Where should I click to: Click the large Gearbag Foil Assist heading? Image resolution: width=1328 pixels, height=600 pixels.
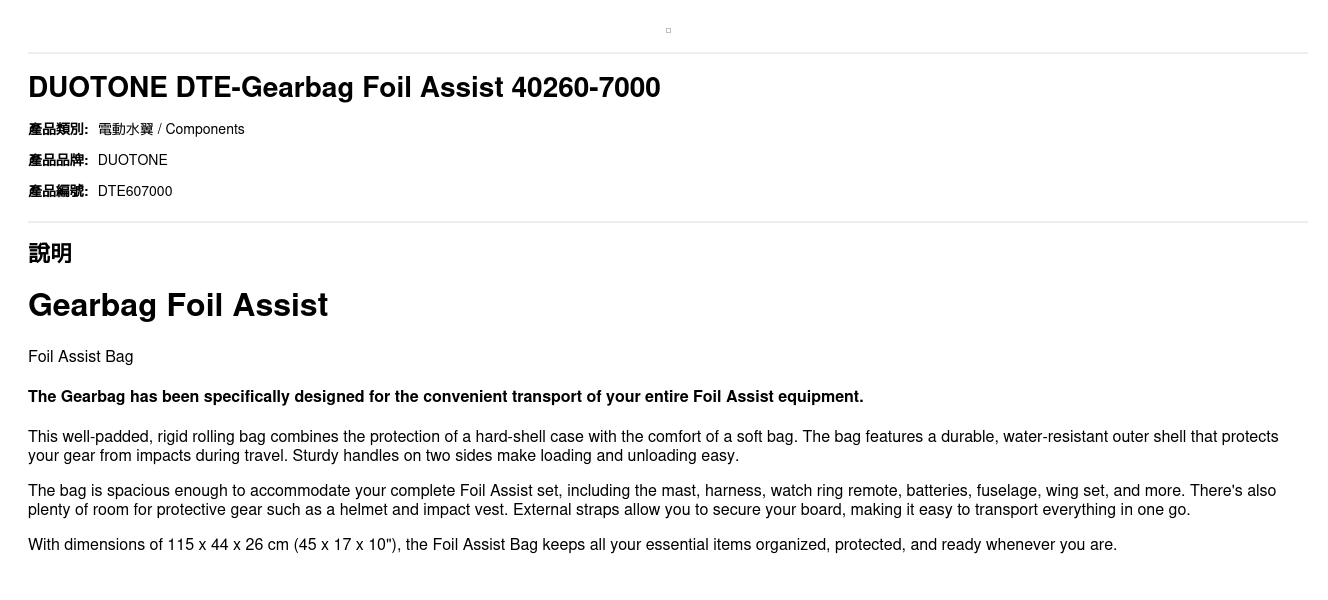[x=178, y=305]
